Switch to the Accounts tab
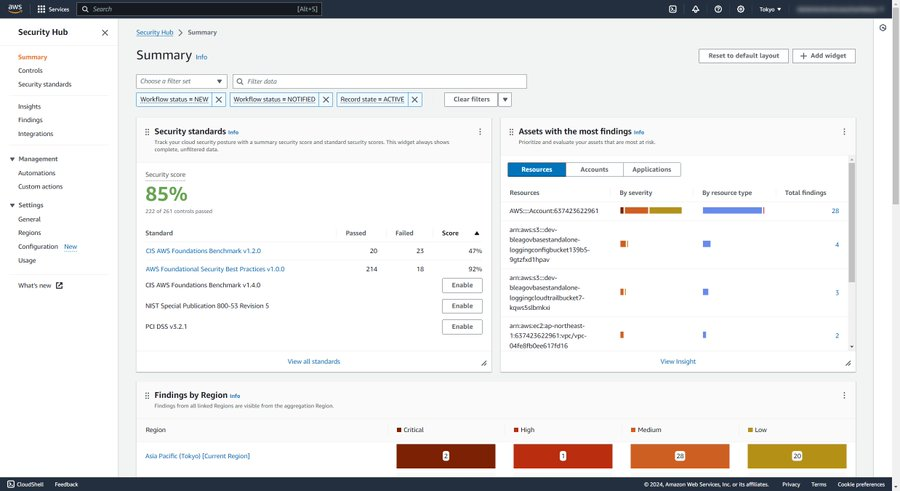 tap(594, 170)
